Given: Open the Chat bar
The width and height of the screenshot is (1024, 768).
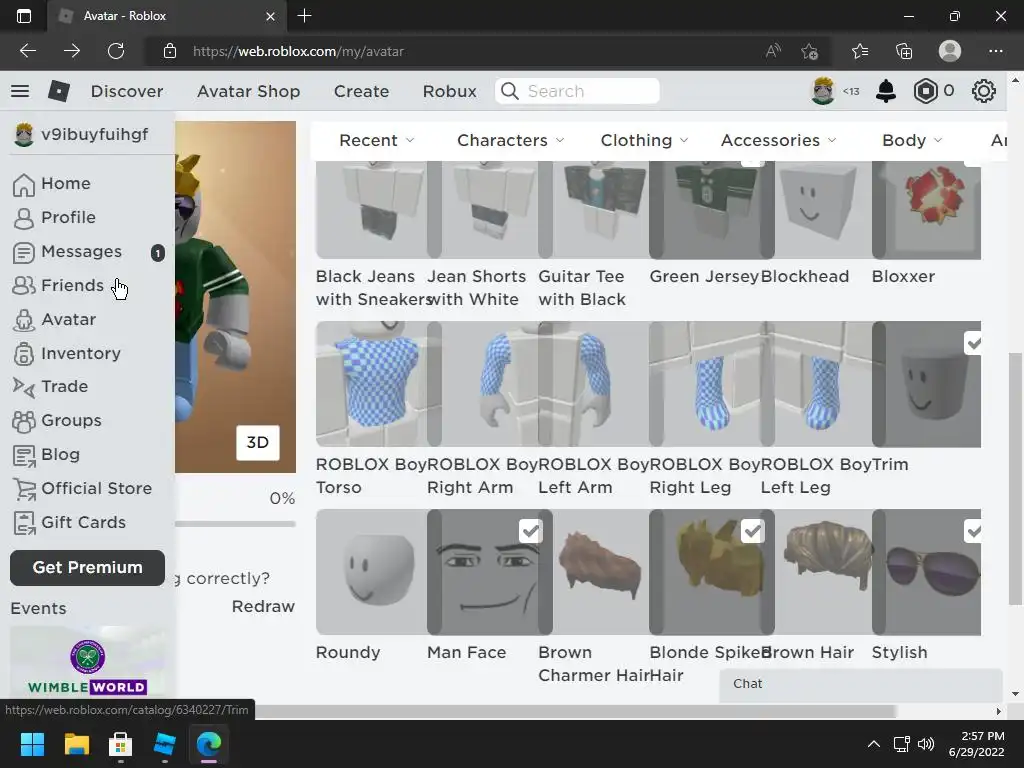Looking at the screenshot, I should click(x=861, y=684).
